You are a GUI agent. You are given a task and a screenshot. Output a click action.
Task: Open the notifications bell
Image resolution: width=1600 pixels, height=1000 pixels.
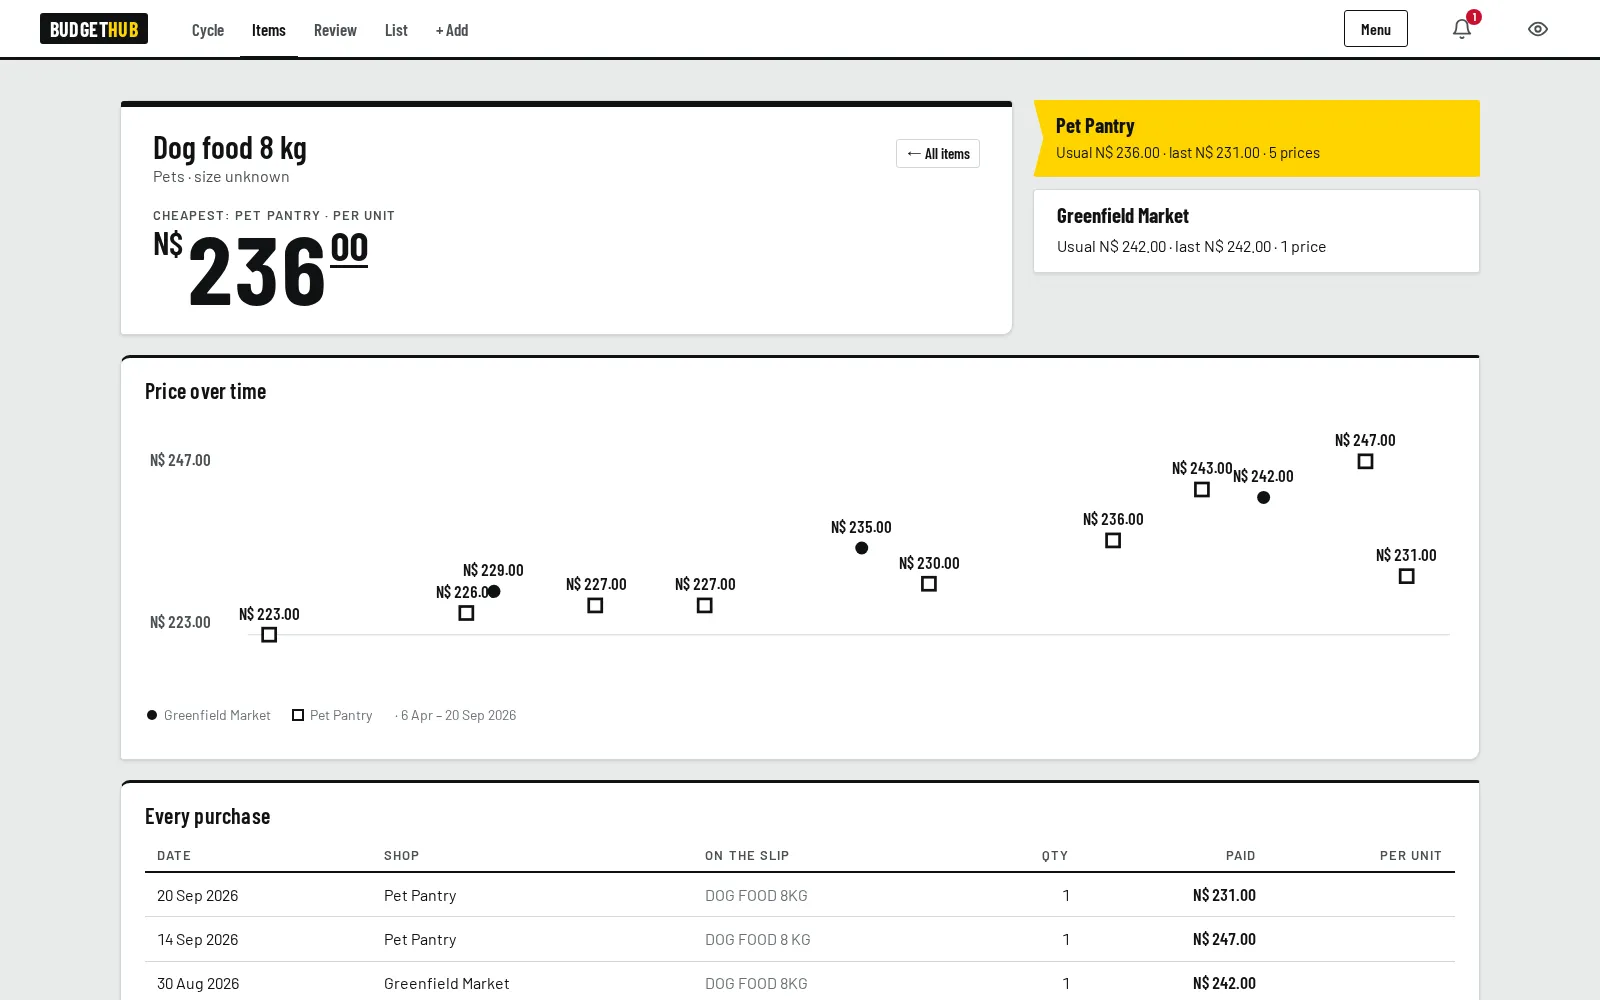coord(1462,29)
